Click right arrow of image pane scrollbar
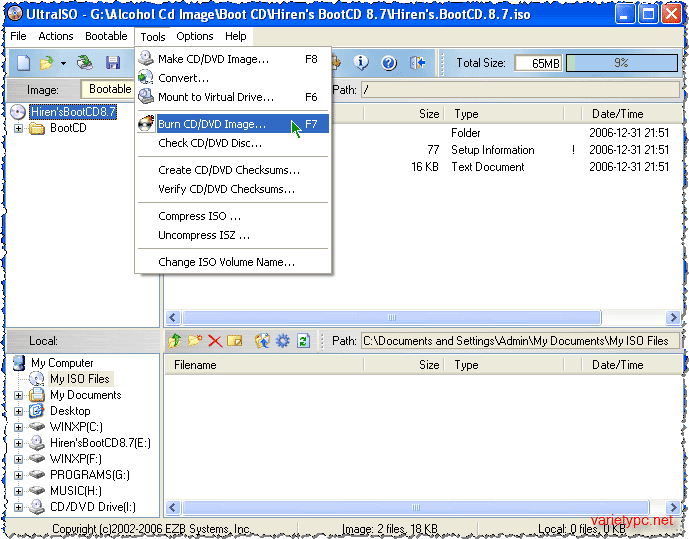The width and height of the screenshot is (689, 539). tap(673, 317)
